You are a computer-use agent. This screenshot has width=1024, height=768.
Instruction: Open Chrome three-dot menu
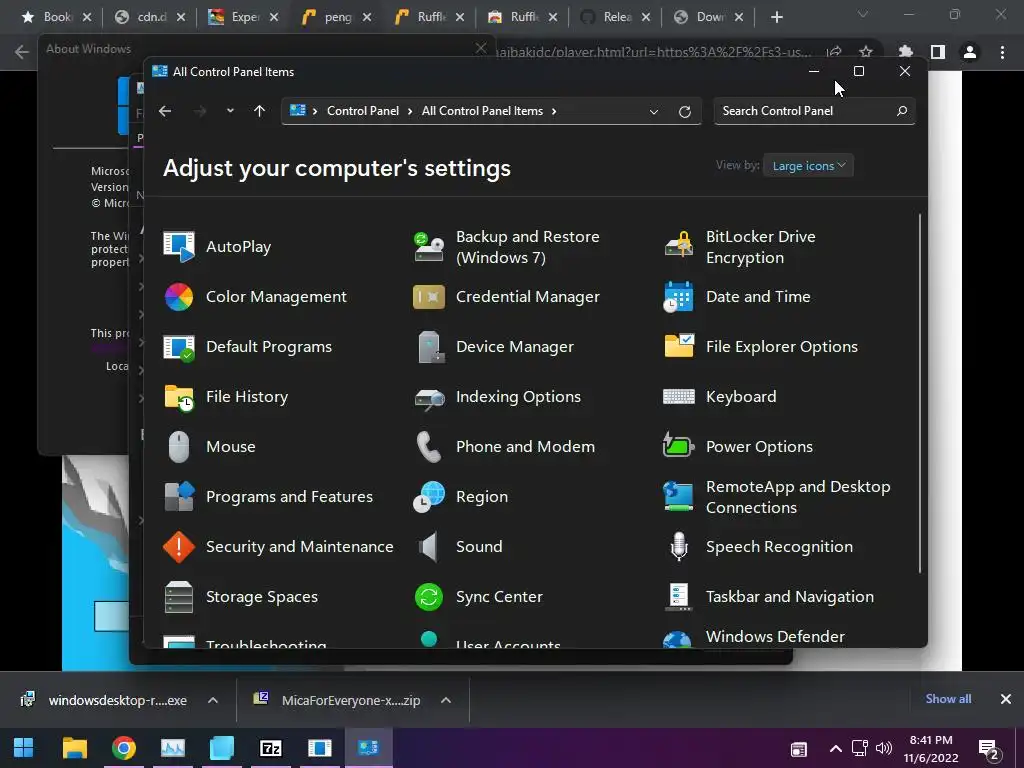(1002, 52)
